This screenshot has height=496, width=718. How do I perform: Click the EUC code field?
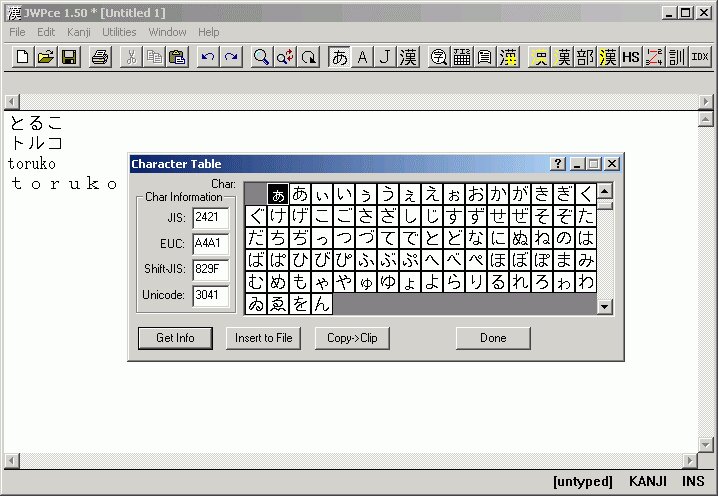coord(210,243)
